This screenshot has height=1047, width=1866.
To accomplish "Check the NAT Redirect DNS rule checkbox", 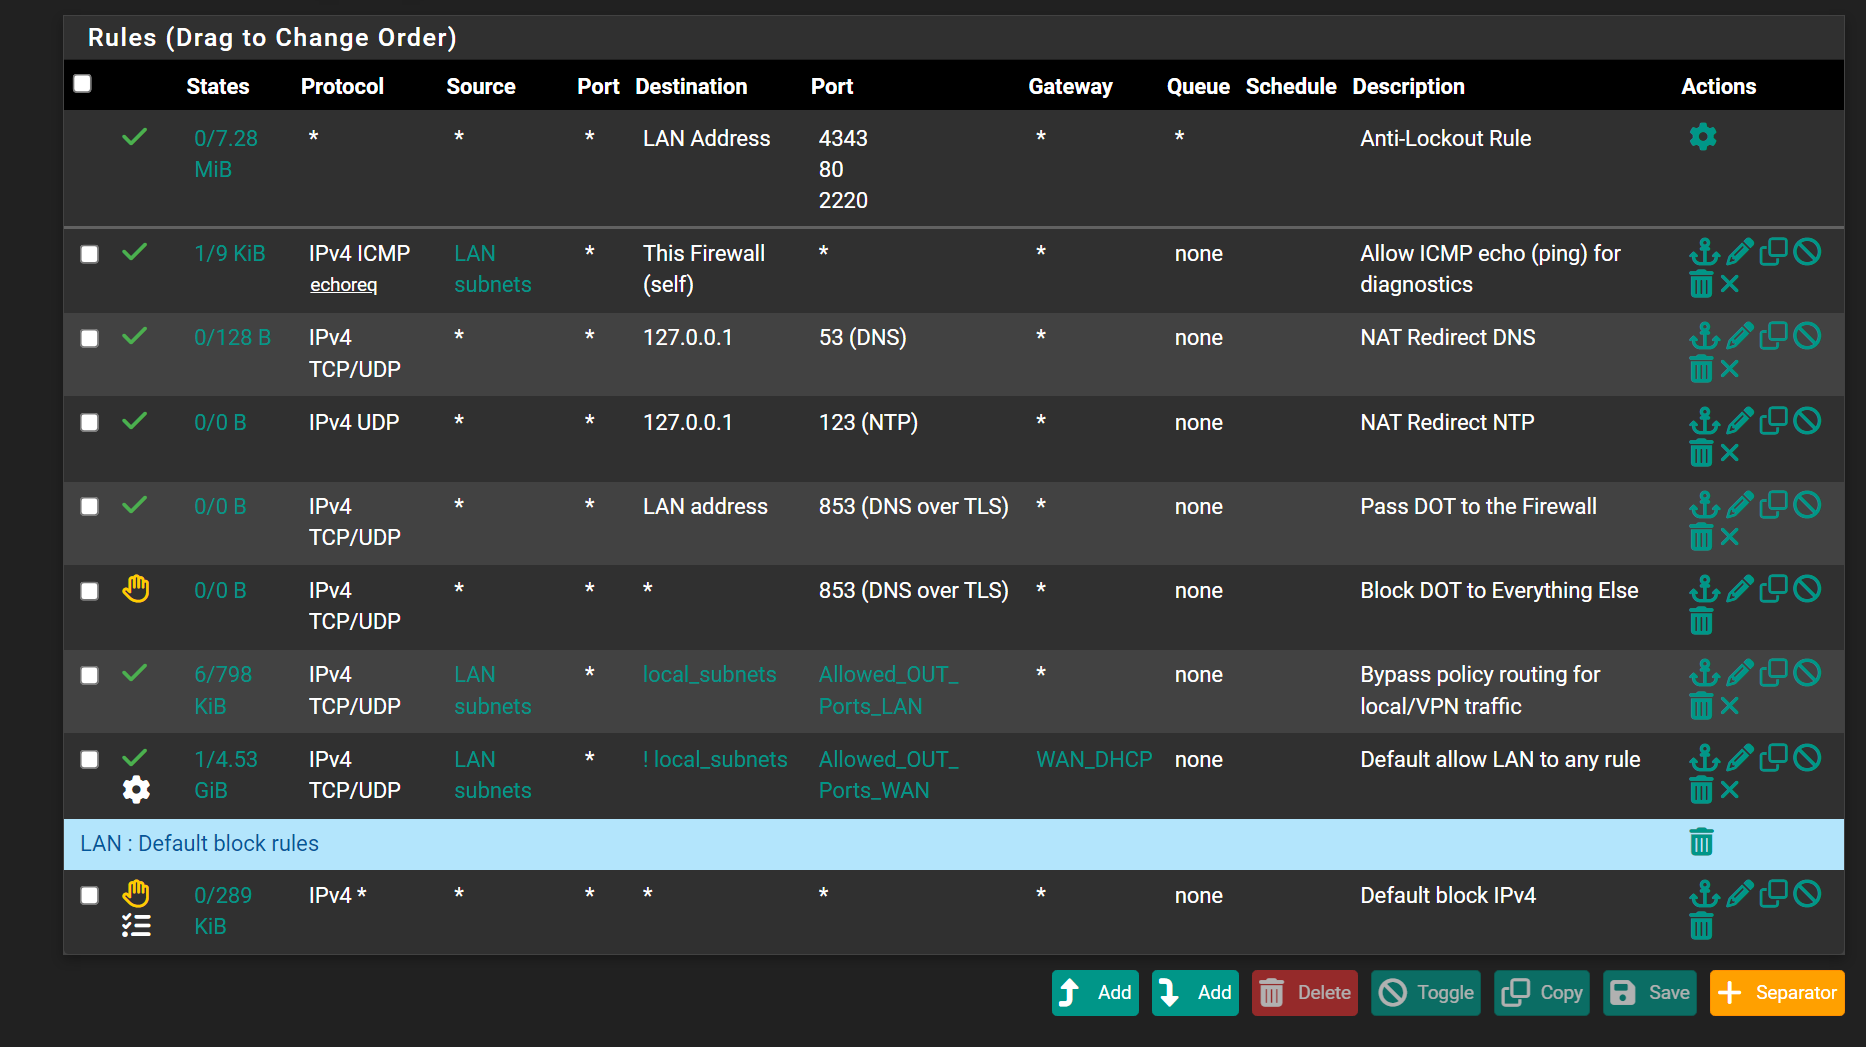I will (90, 338).
